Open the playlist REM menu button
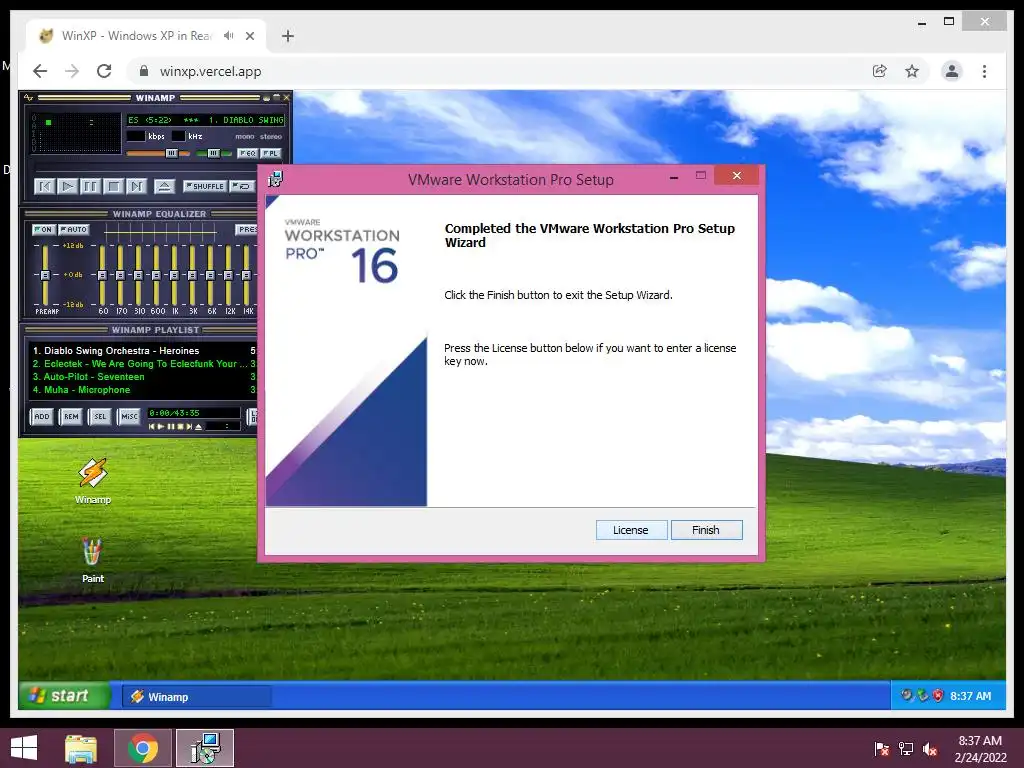The width and height of the screenshot is (1024, 768). 71,417
